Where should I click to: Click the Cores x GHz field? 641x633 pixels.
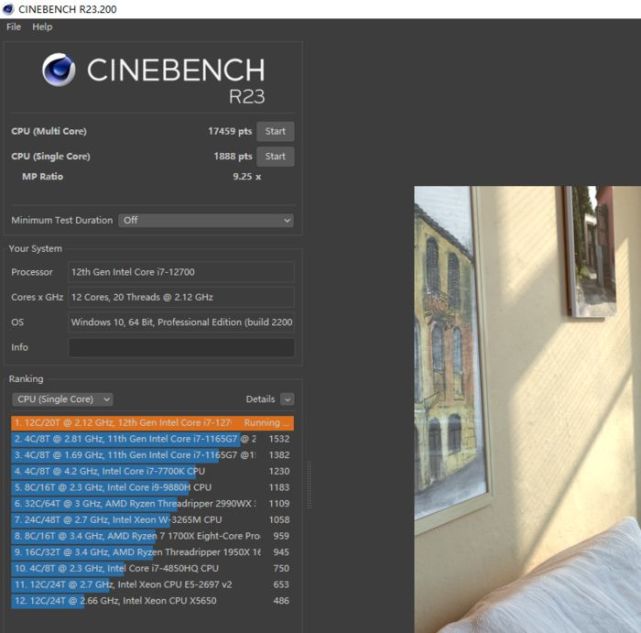pyautogui.click(x=181, y=297)
